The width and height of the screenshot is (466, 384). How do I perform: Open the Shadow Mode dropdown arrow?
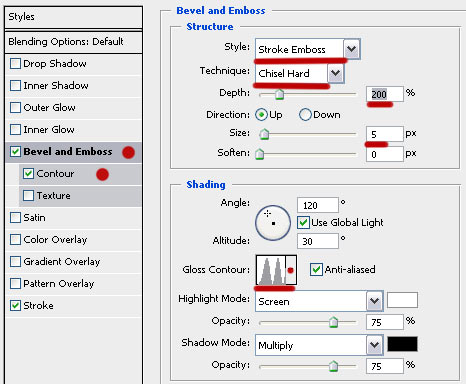(375, 345)
